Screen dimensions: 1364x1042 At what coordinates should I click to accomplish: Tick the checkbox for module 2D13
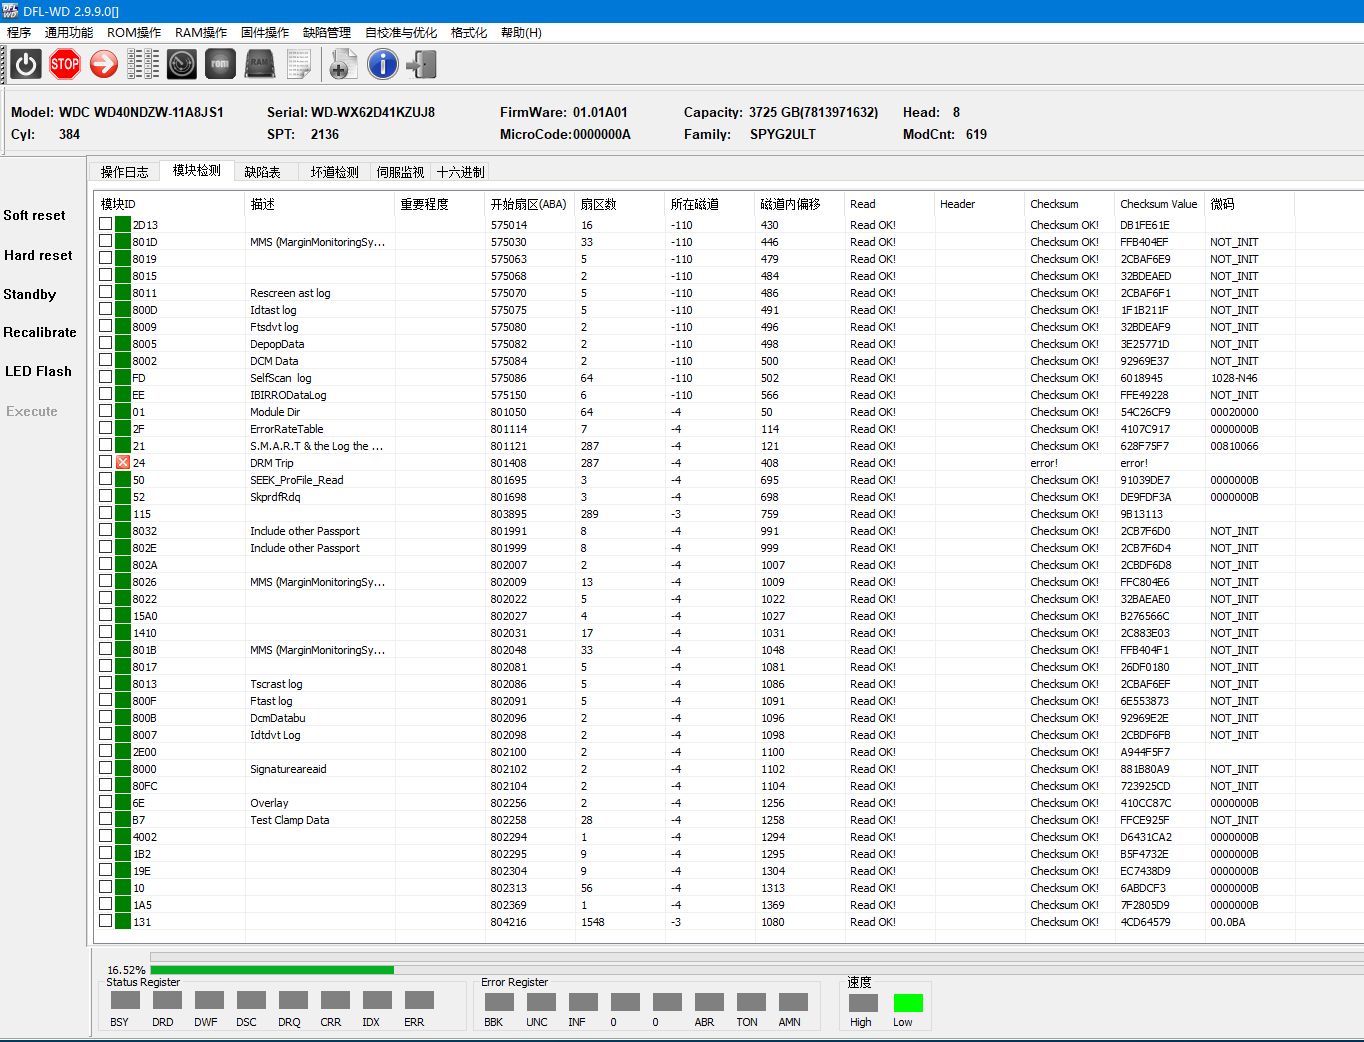coord(106,224)
